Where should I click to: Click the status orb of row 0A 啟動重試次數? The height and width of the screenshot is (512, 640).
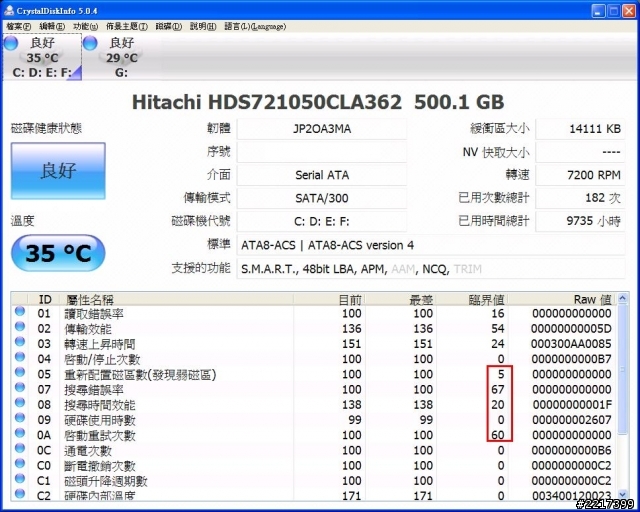20,433
